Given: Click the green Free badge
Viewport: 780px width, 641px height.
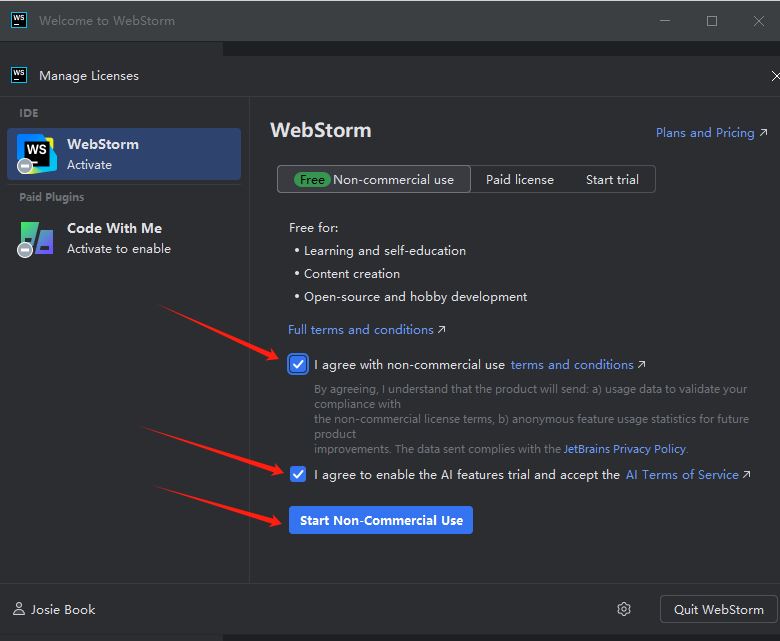Looking at the screenshot, I should [312, 180].
